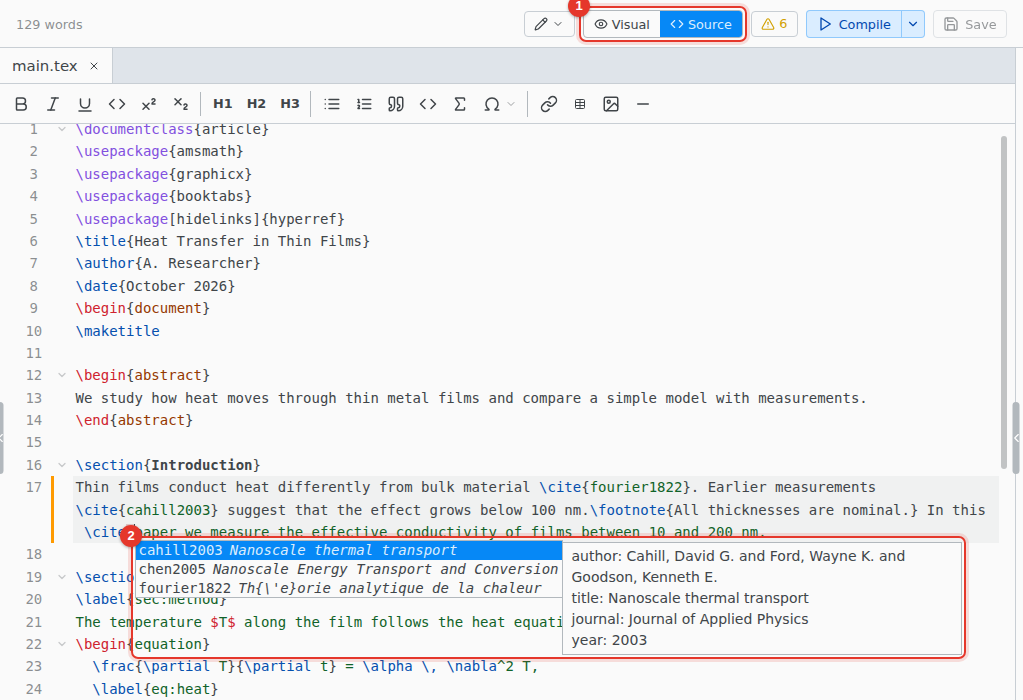Click \usepackage[hidelinks]{hyperref} line
The image size is (1023, 700).
210,219
